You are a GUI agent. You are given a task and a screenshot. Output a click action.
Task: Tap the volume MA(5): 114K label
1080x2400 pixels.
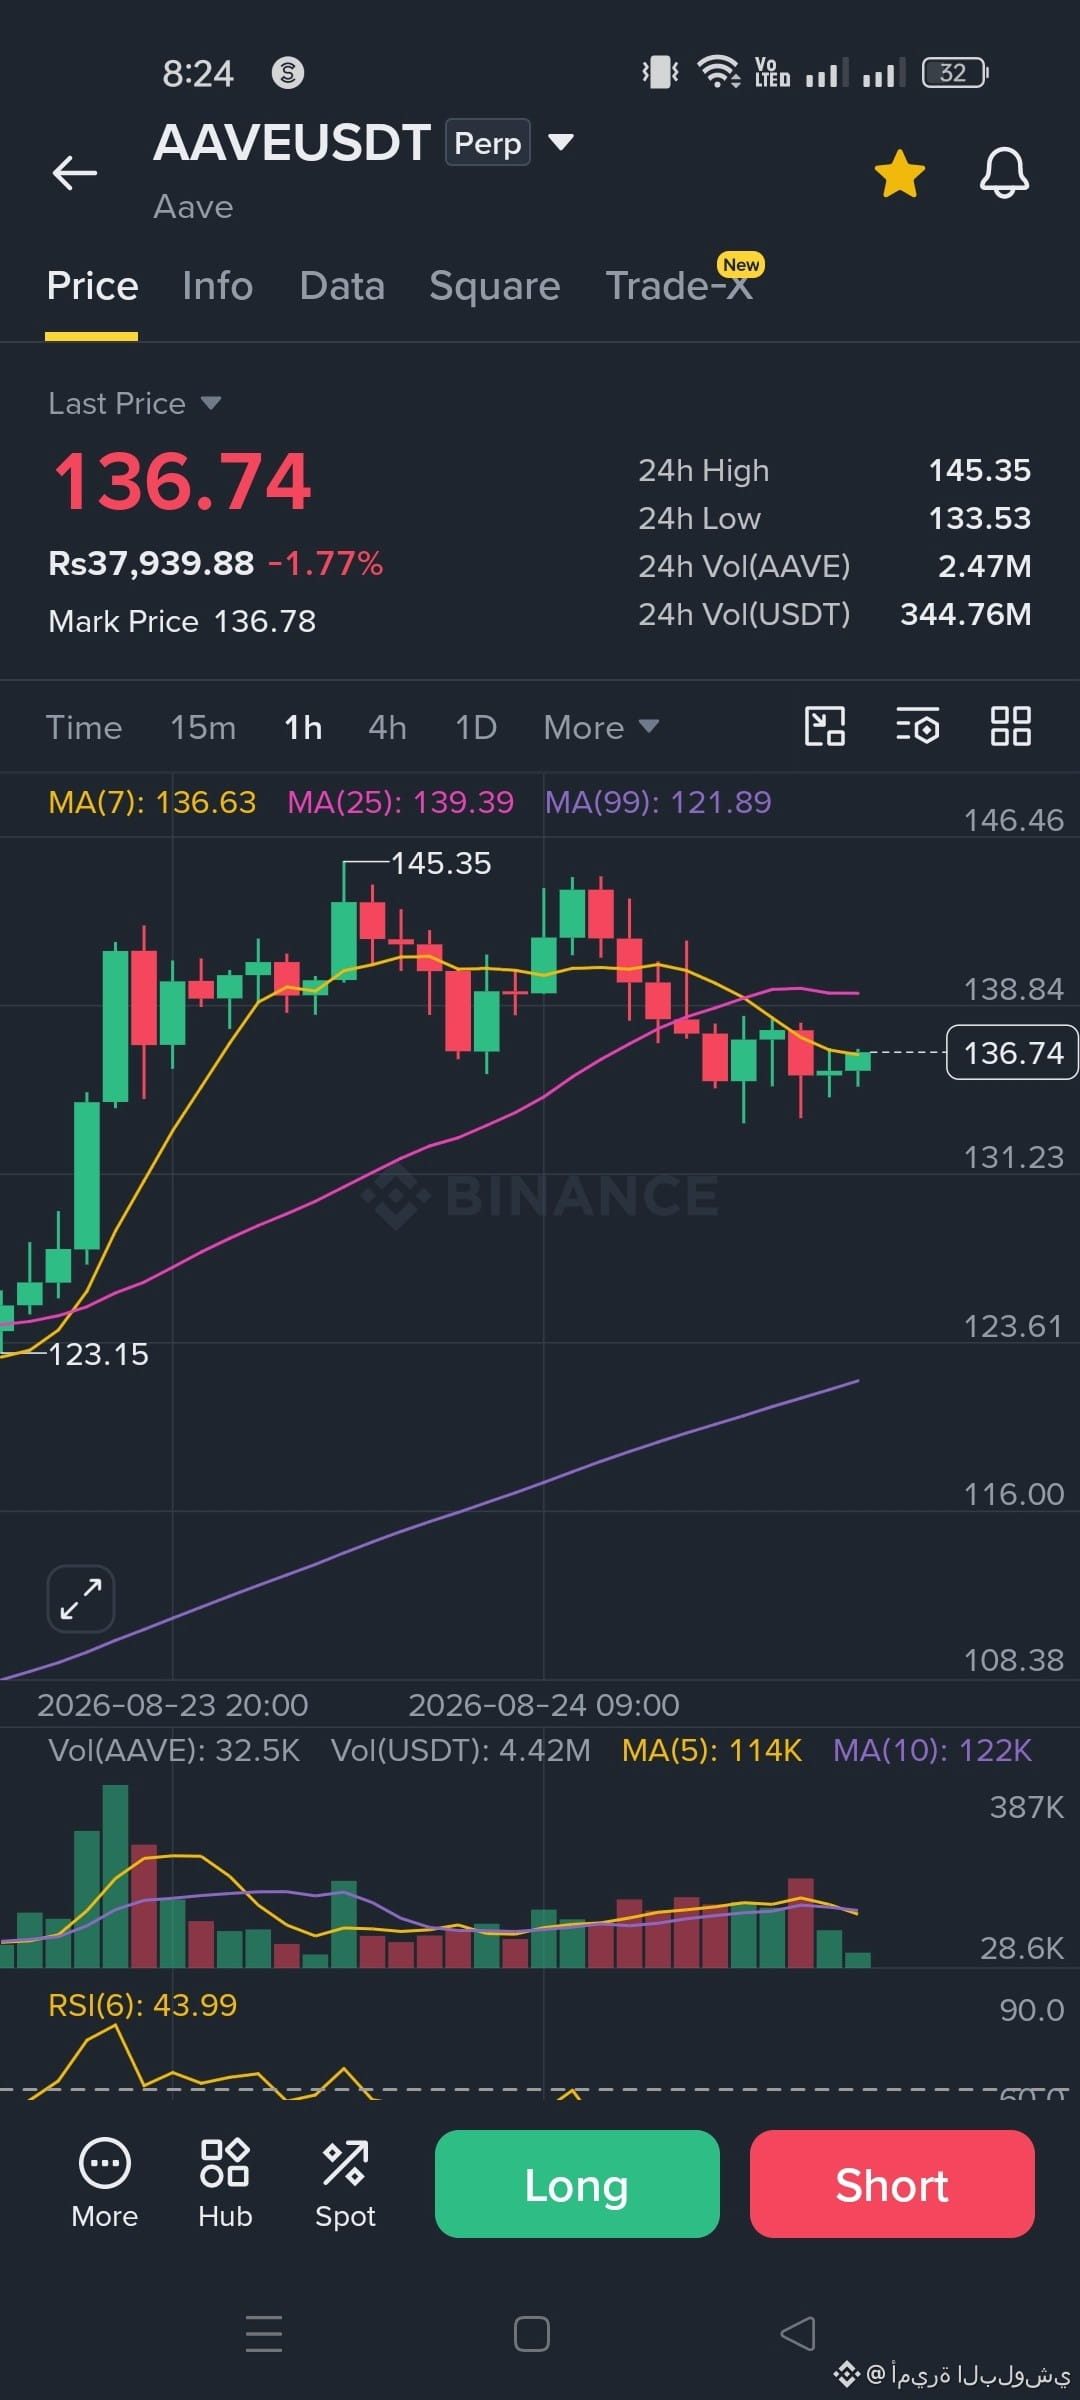coord(712,1750)
